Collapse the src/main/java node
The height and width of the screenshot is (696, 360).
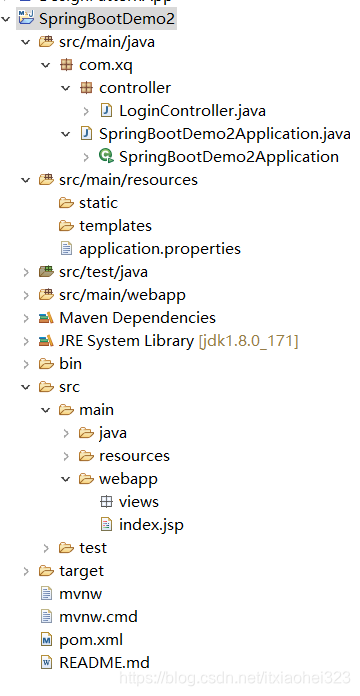(26, 42)
